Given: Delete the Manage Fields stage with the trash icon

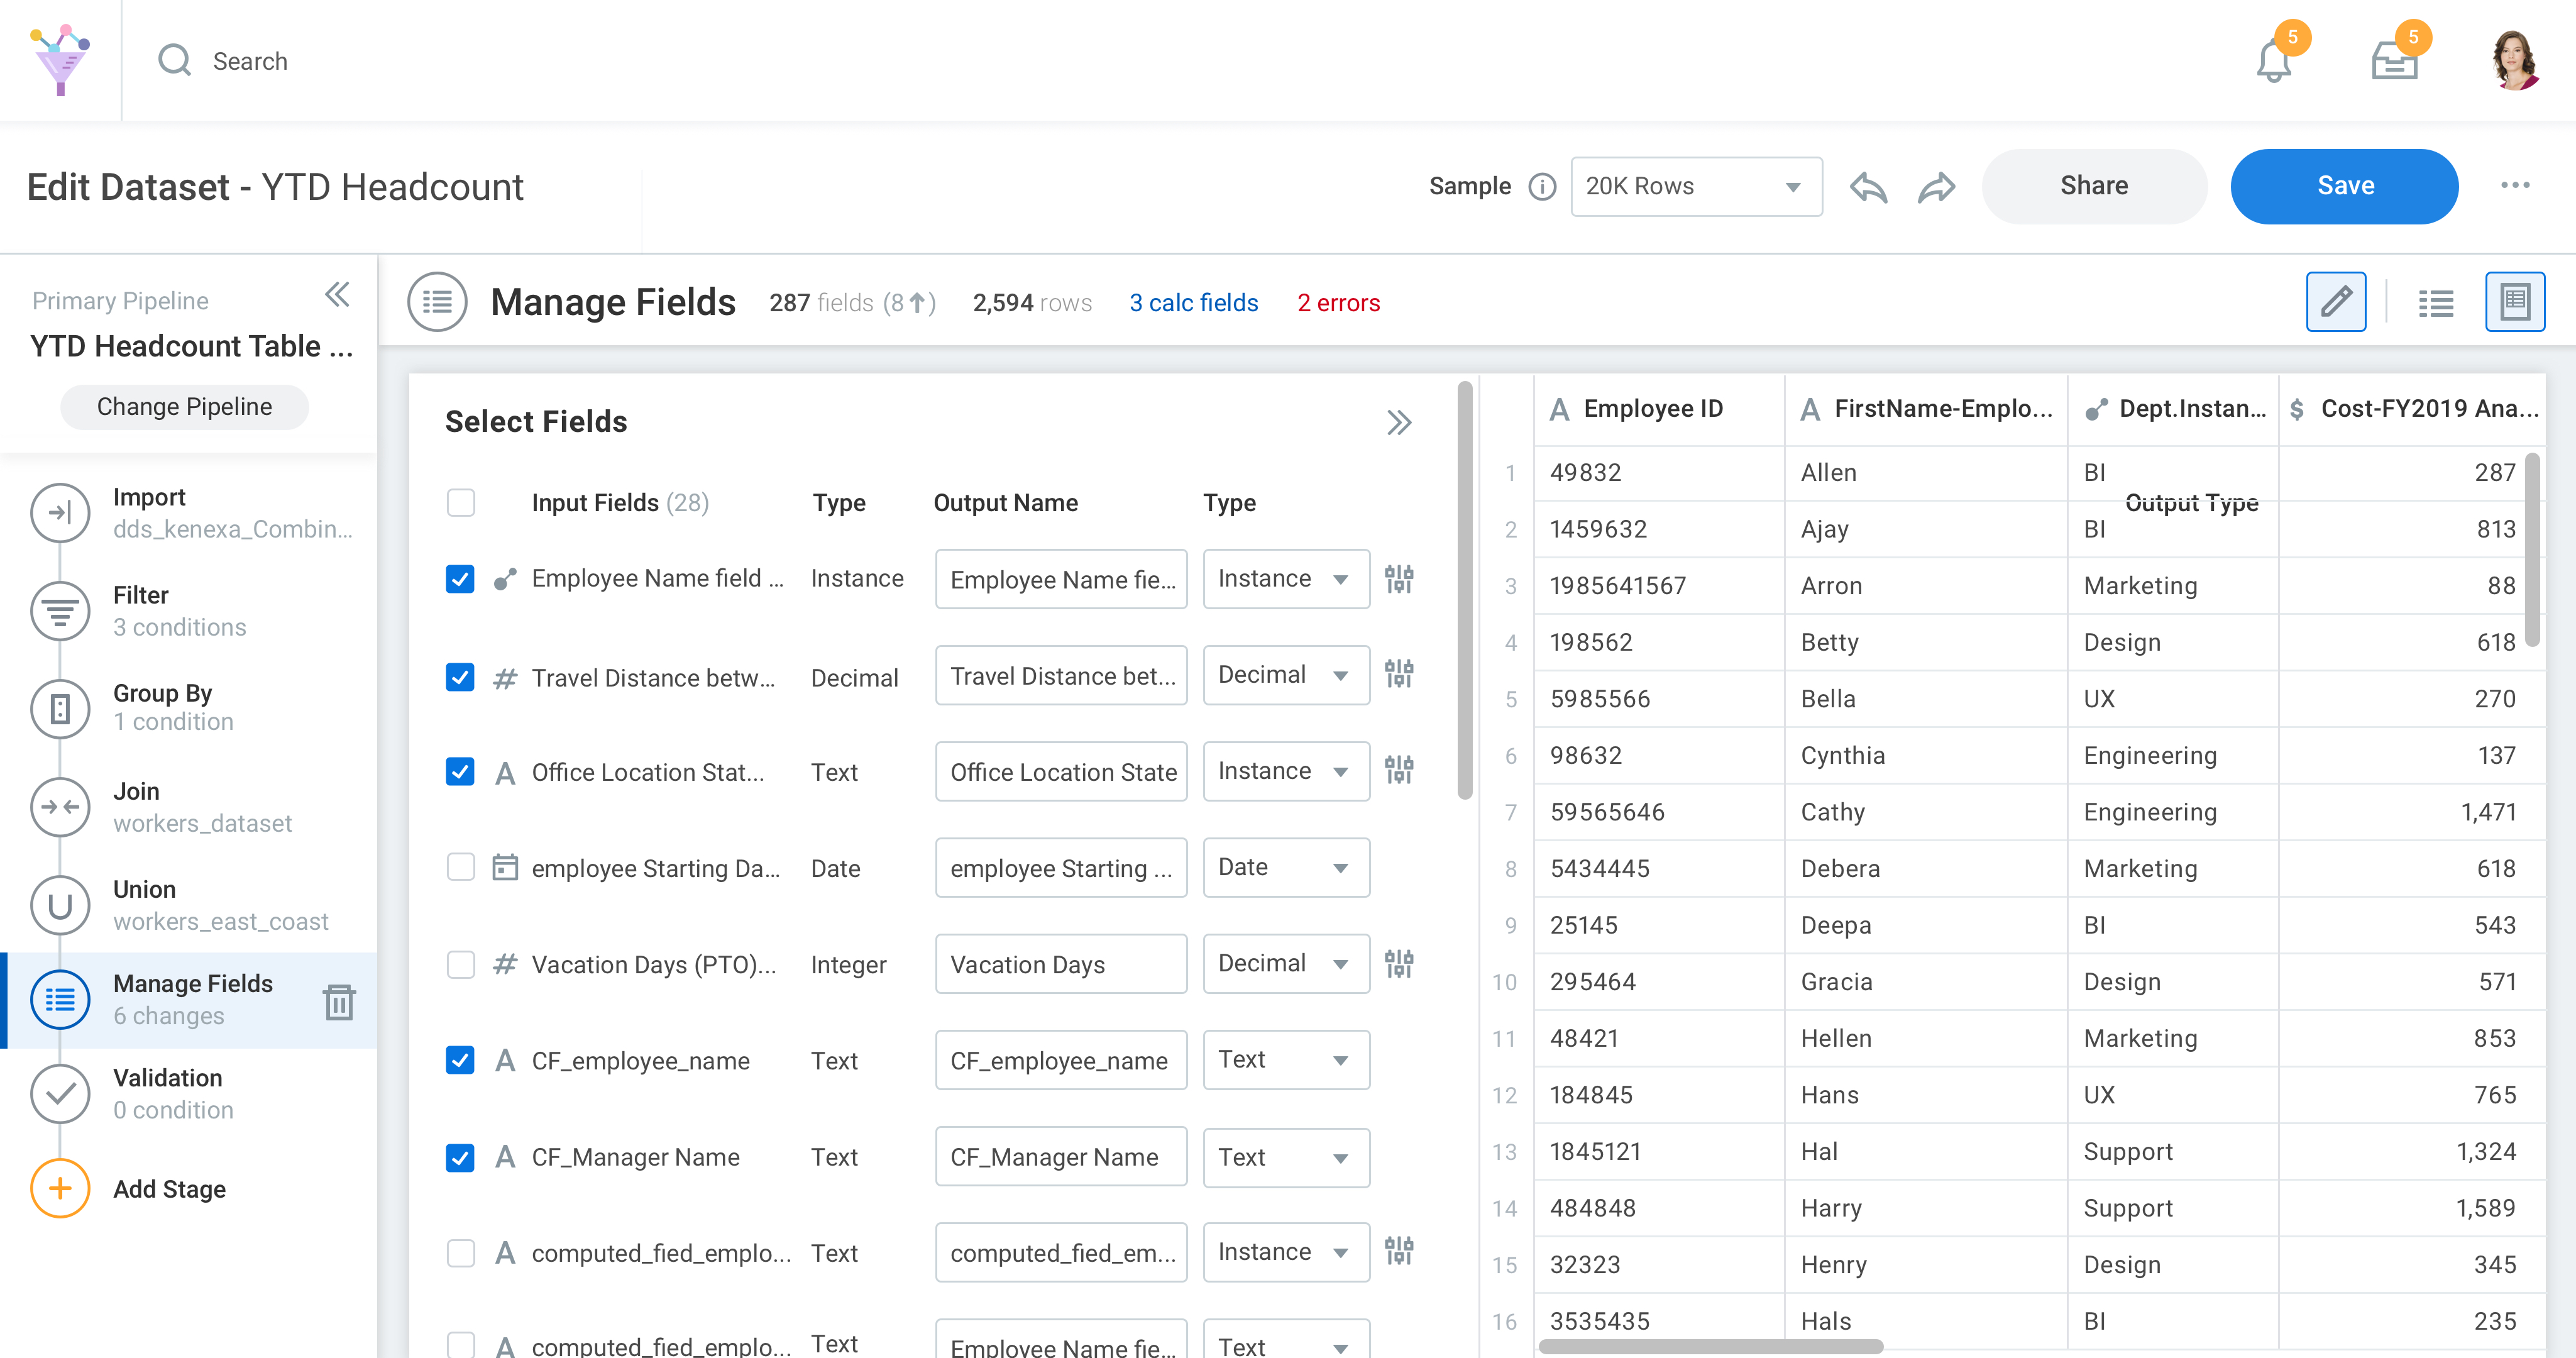Looking at the screenshot, I should (339, 1001).
